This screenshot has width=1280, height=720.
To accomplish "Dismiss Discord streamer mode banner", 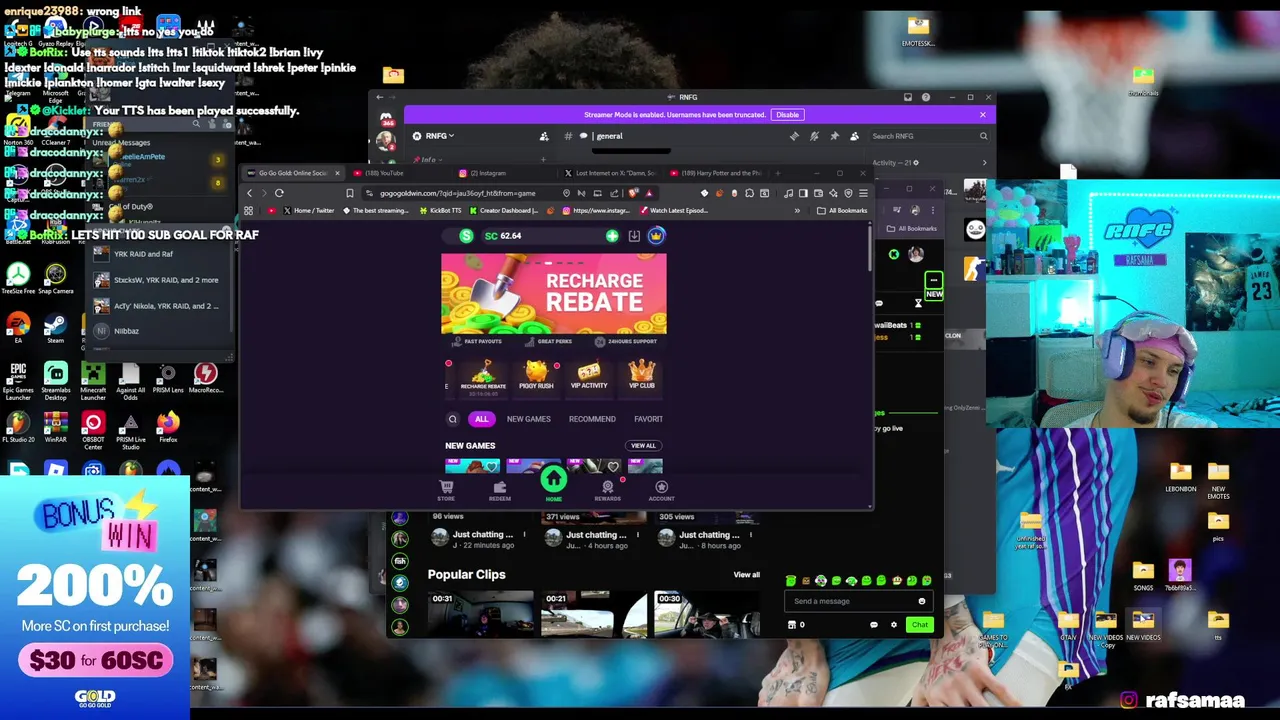I will pyautogui.click(x=982, y=115).
